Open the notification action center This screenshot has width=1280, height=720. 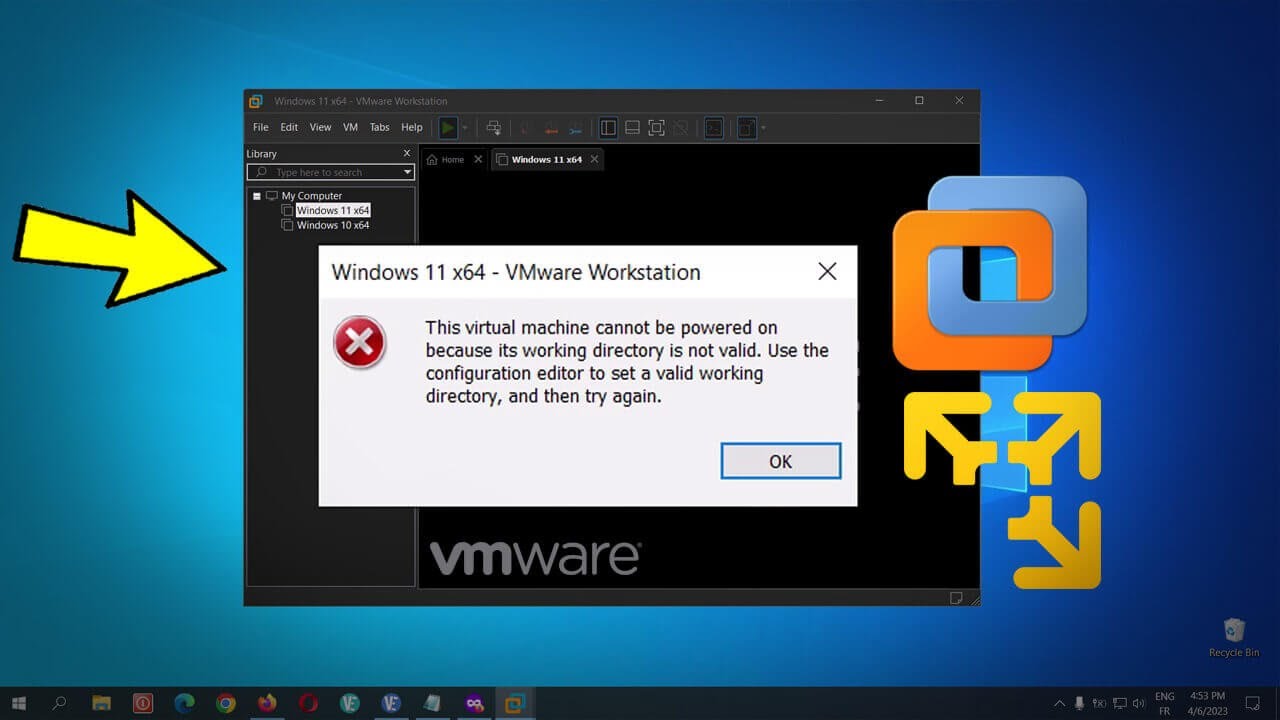(1253, 703)
